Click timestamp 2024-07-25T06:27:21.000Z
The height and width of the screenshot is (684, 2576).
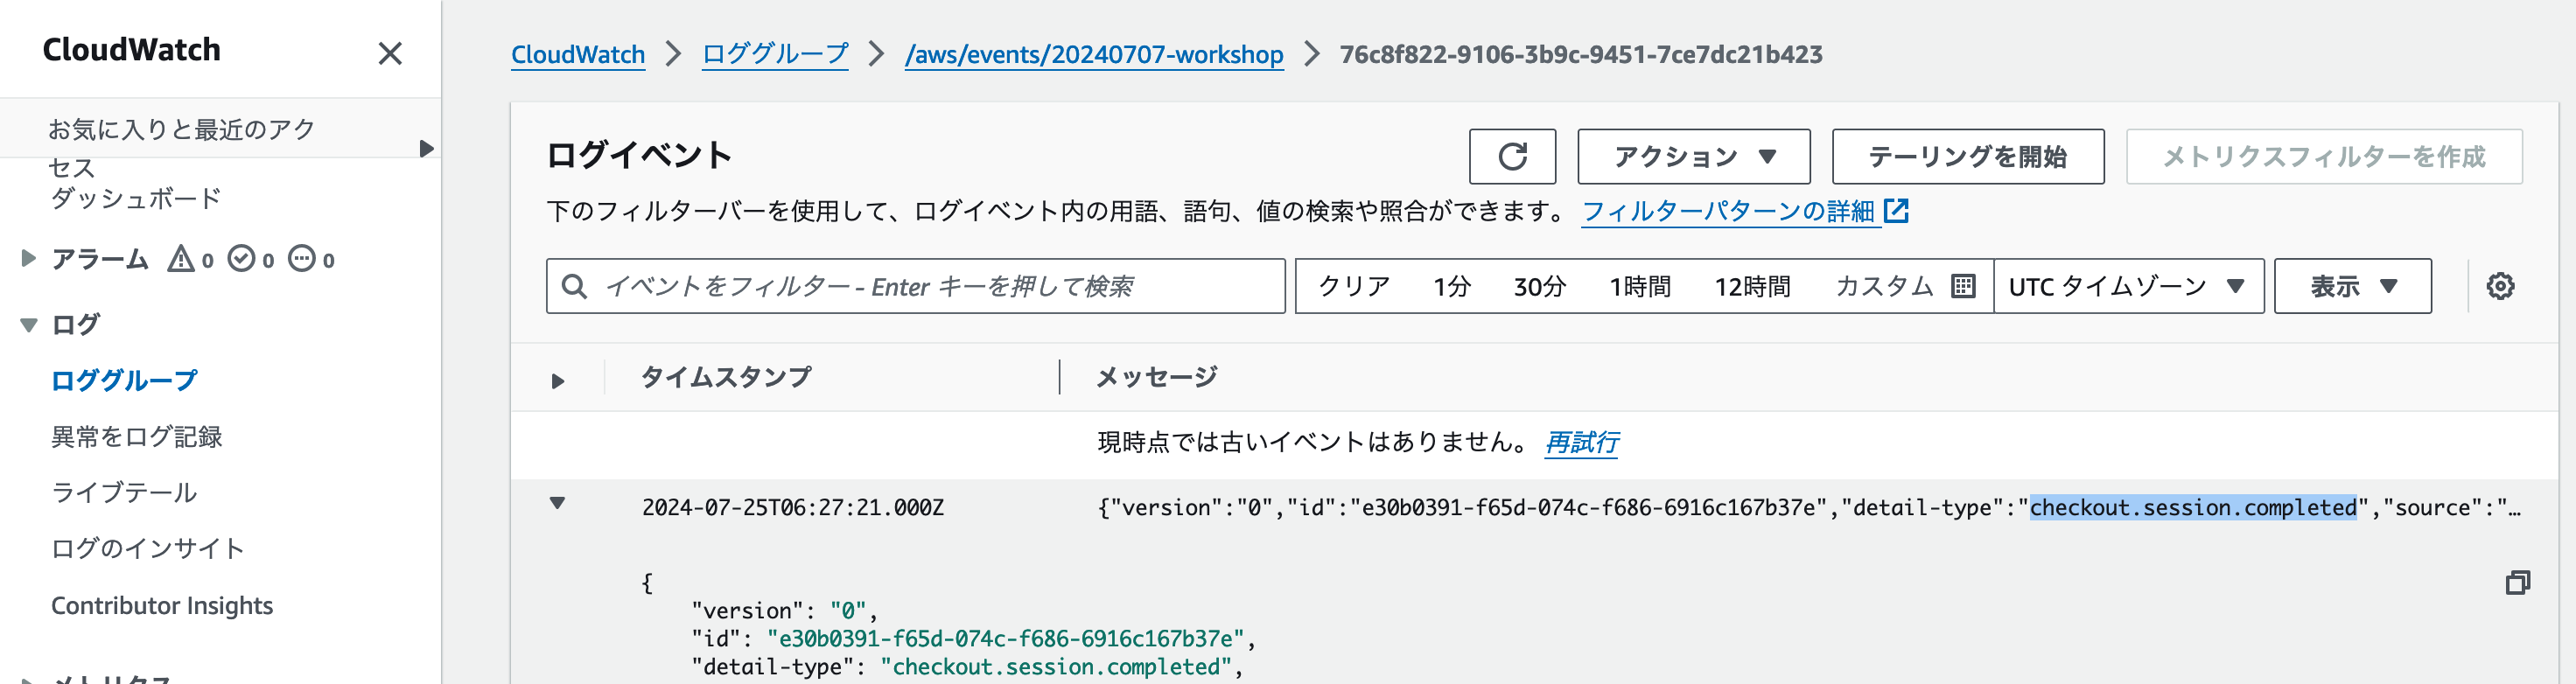pos(793,507)
